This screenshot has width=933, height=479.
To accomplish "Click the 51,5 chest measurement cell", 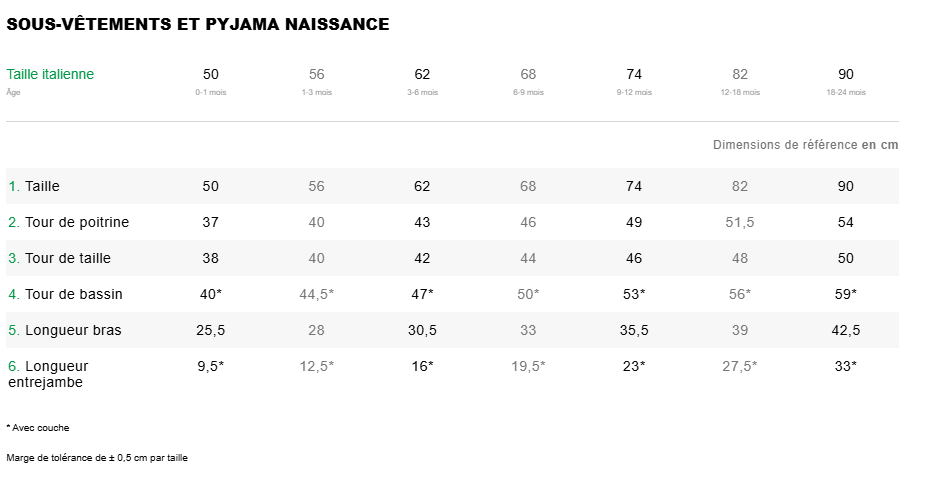I will (740, 222).
